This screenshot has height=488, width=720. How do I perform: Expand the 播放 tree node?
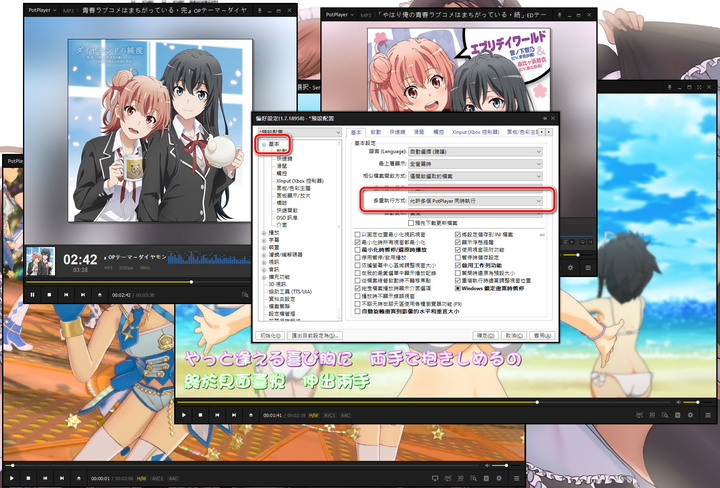(x=264, y=233)
